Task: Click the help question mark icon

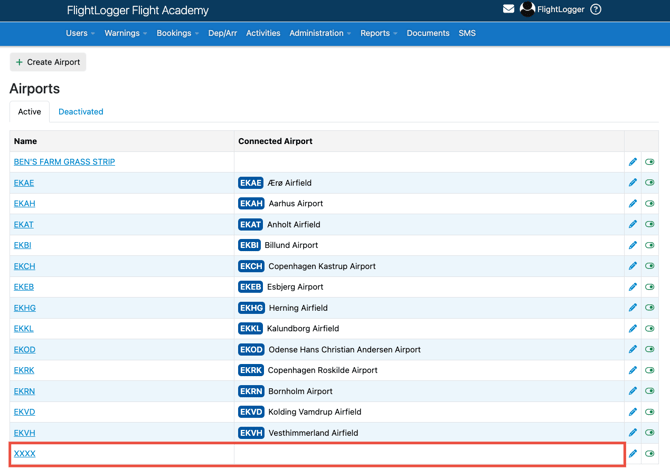Action: tap(596, 10)
